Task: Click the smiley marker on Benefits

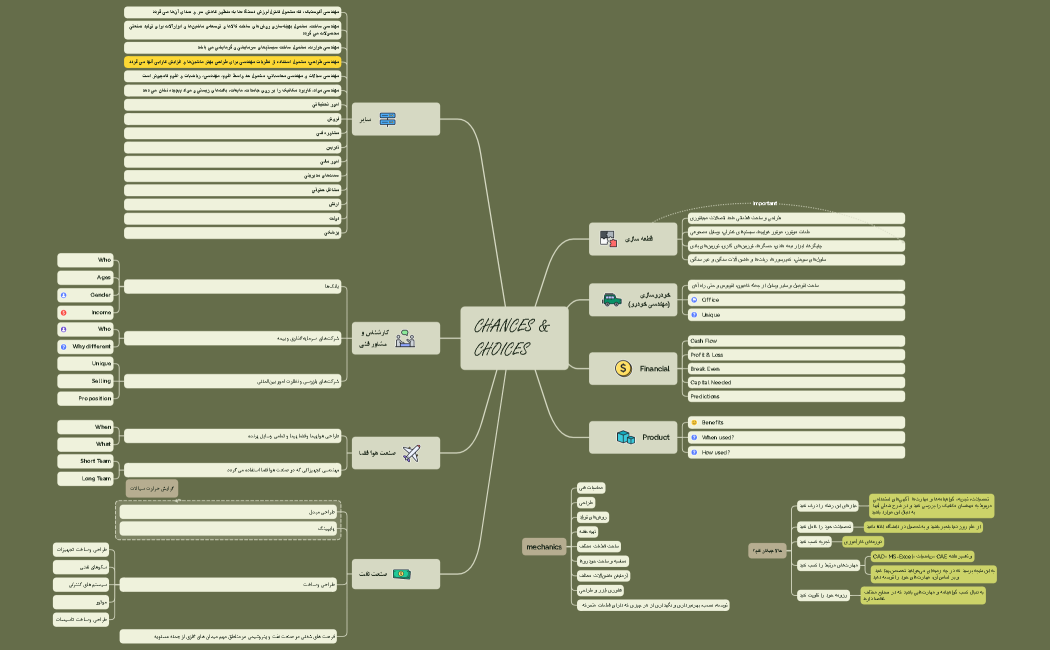Action: click(x=694, y=422)
